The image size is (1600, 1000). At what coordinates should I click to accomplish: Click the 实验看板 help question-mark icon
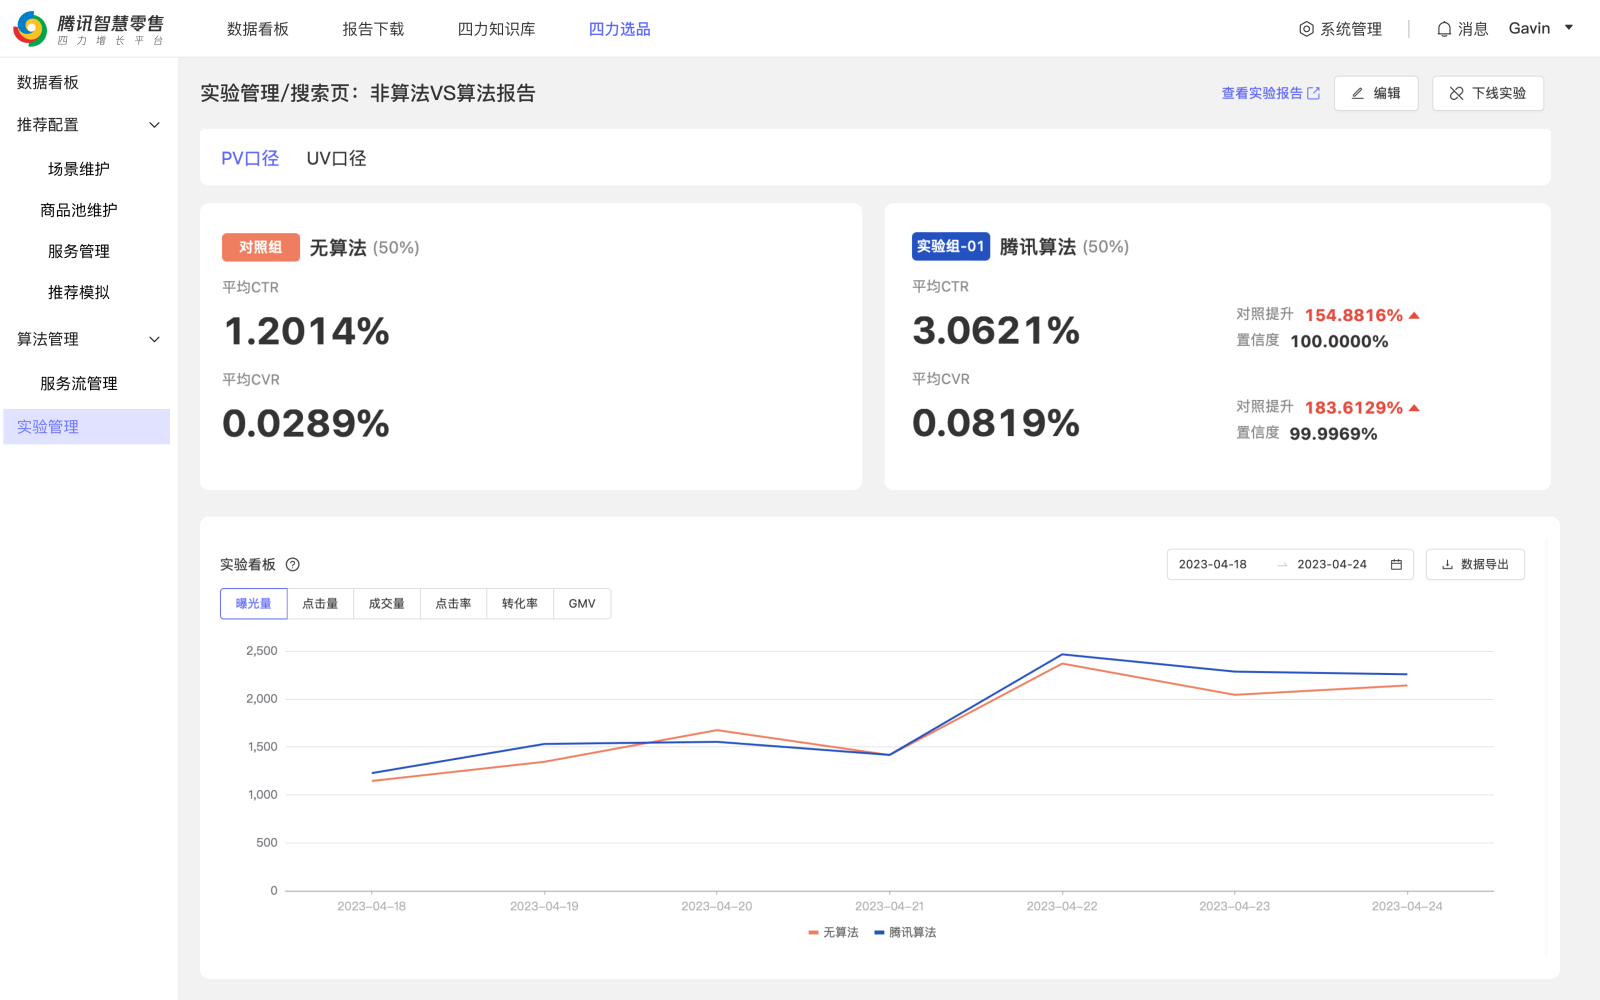293,565
